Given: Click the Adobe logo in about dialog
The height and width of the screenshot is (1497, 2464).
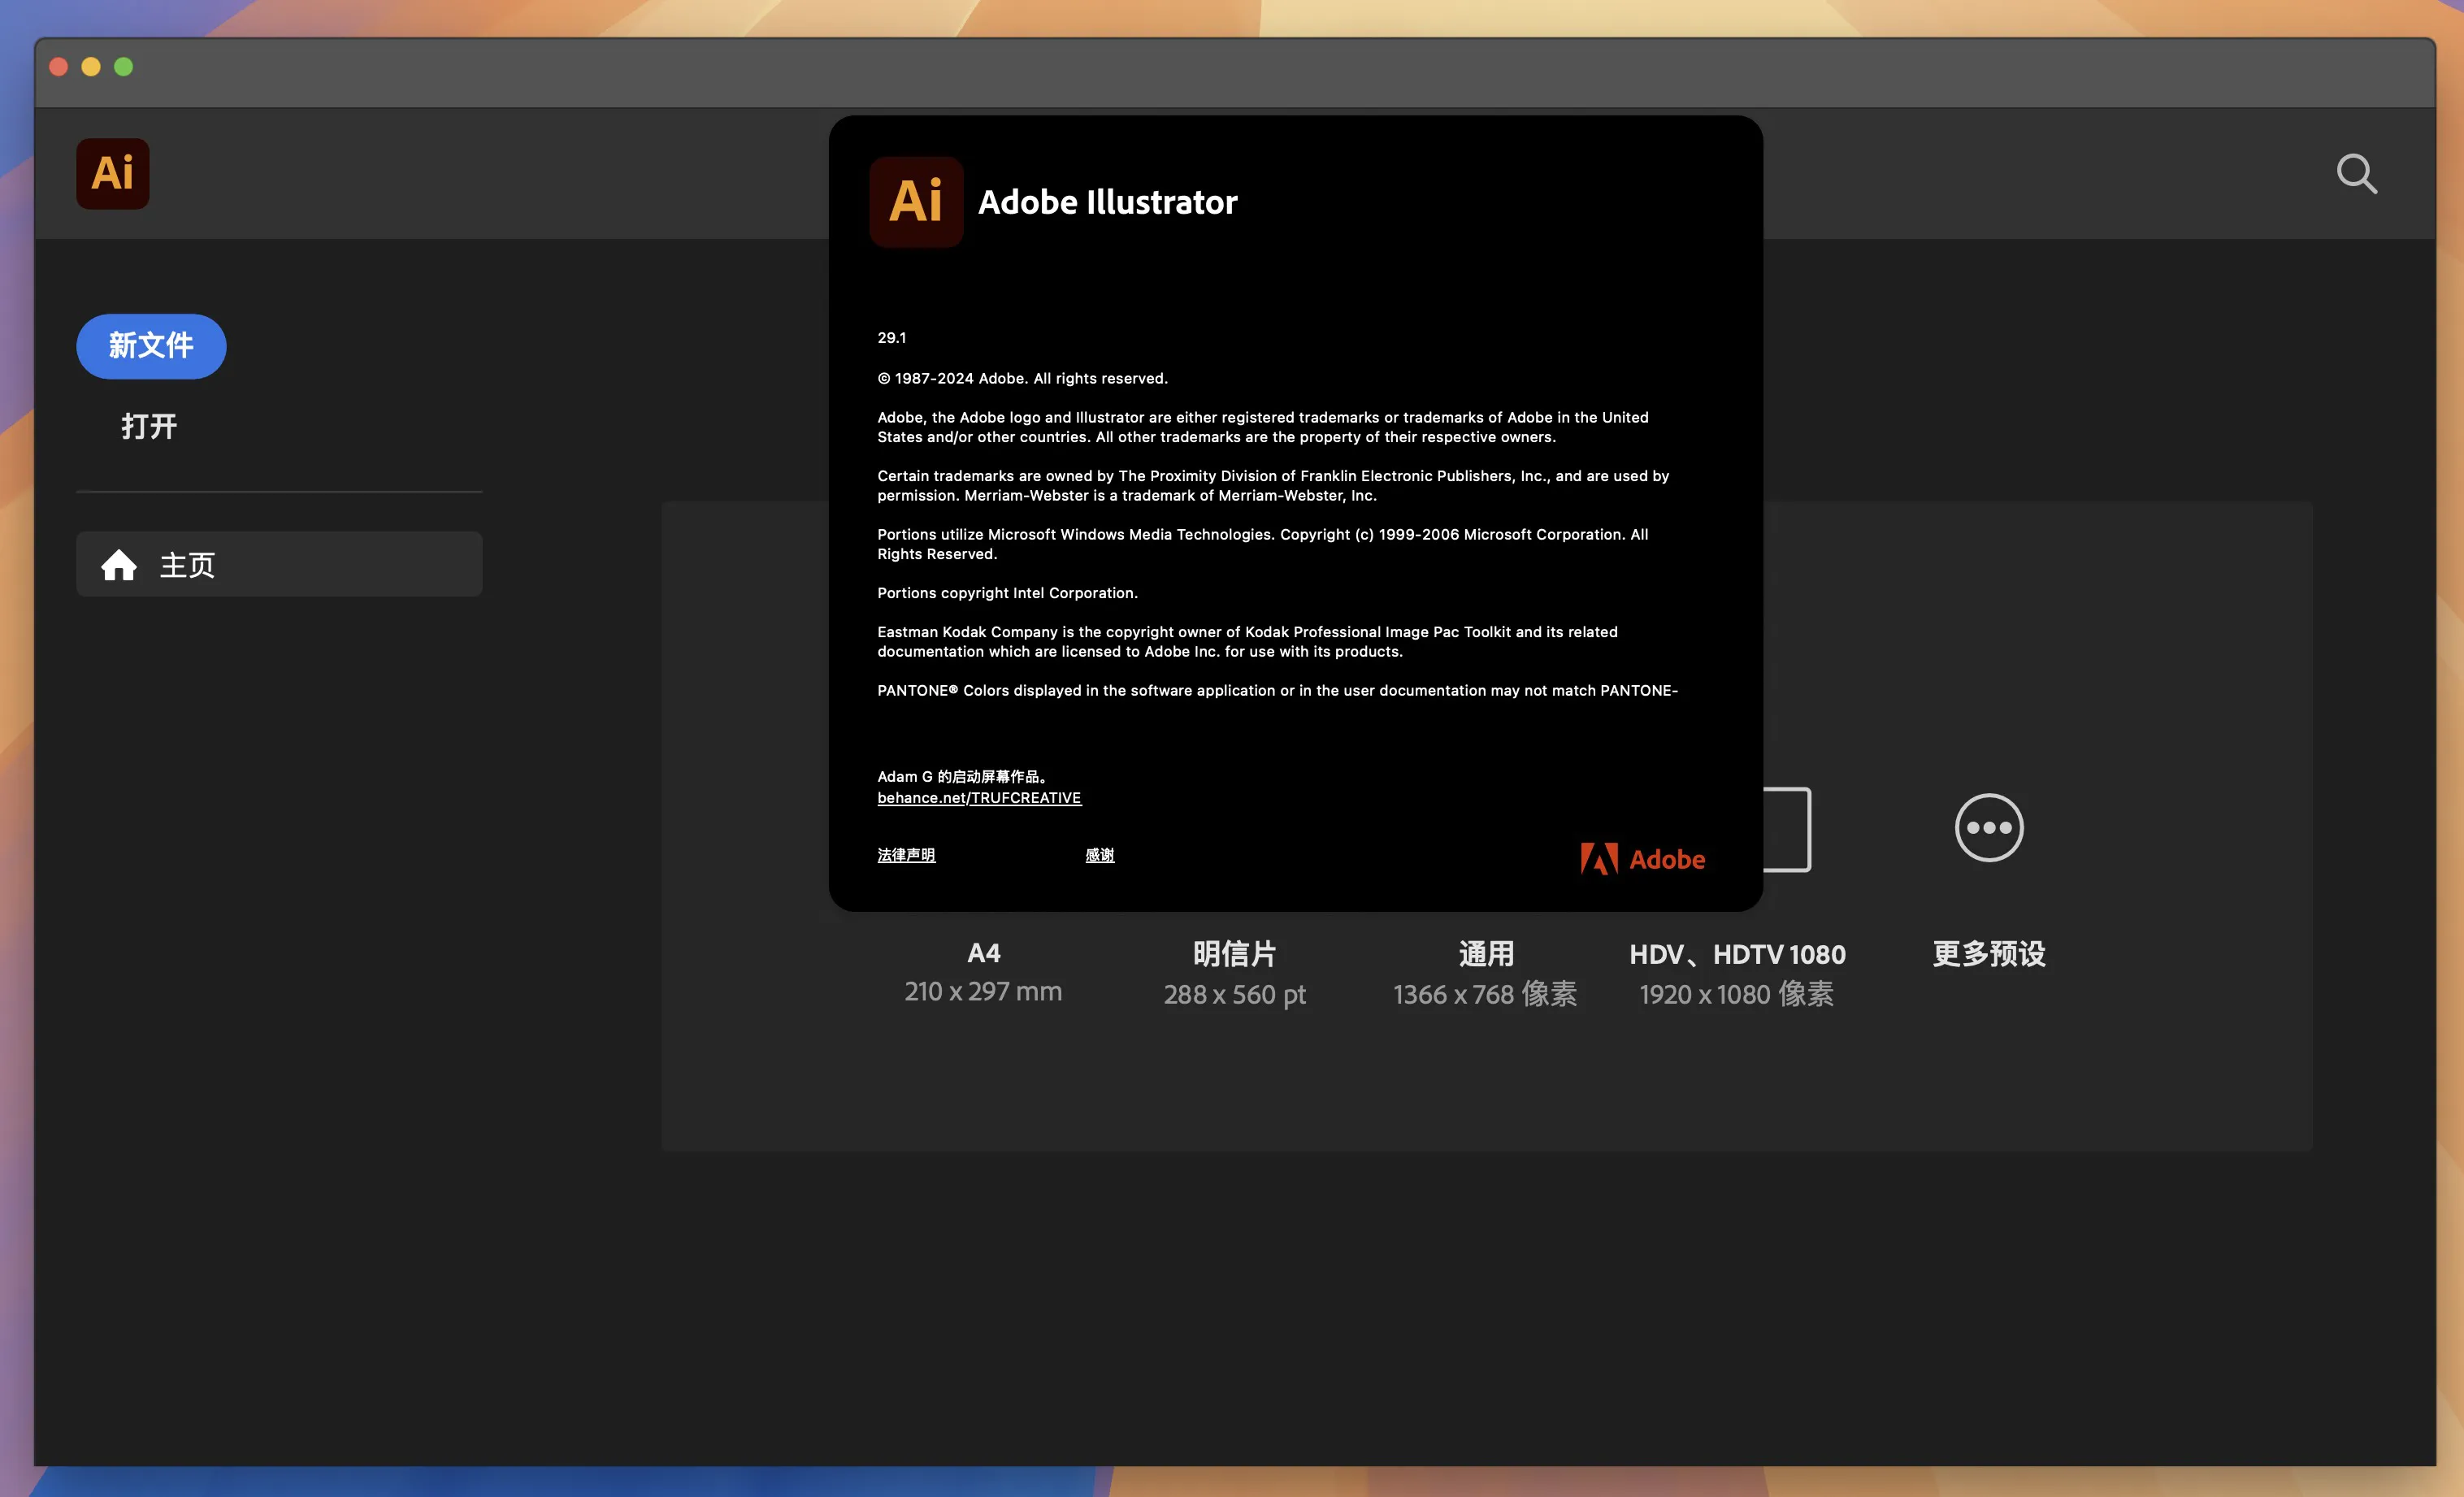Looking at the screenshot, I should [1642, 858].
